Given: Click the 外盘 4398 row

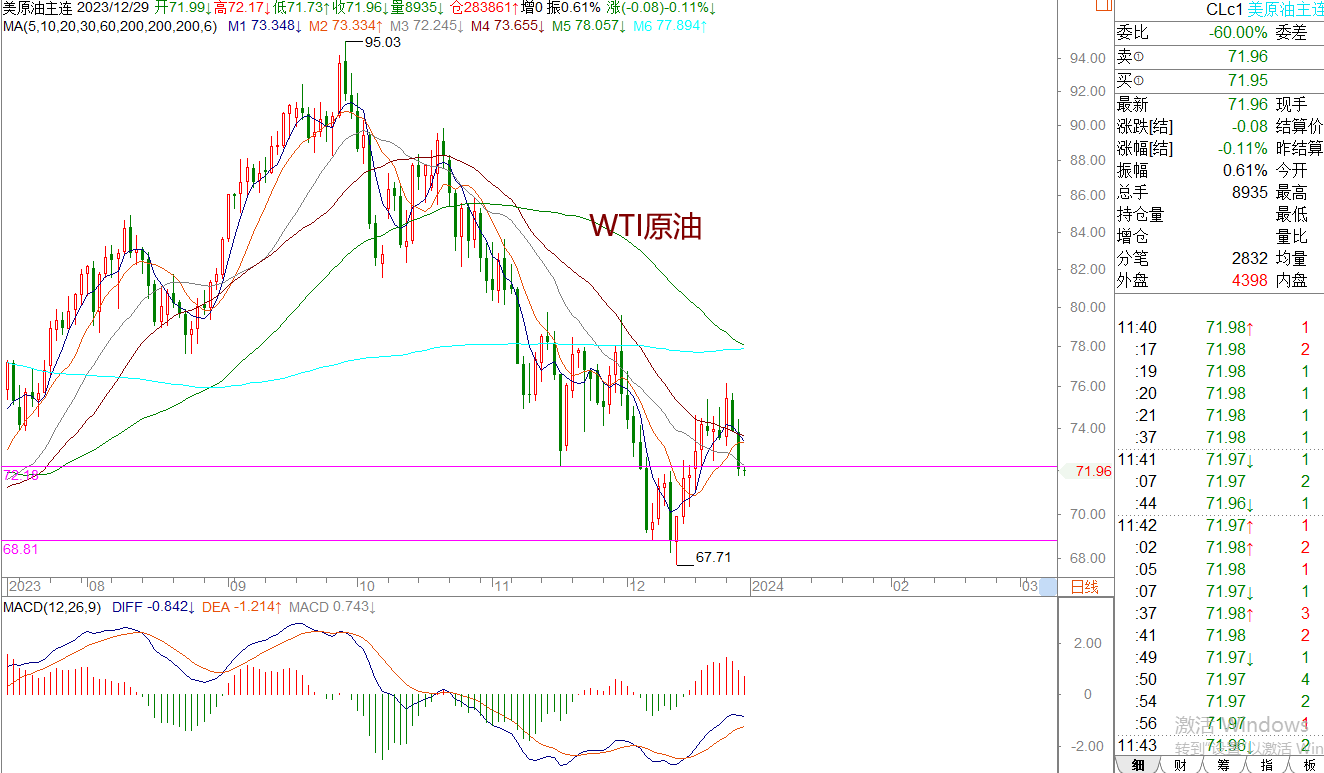Looking at the screenshot, I should (1194, 280).
